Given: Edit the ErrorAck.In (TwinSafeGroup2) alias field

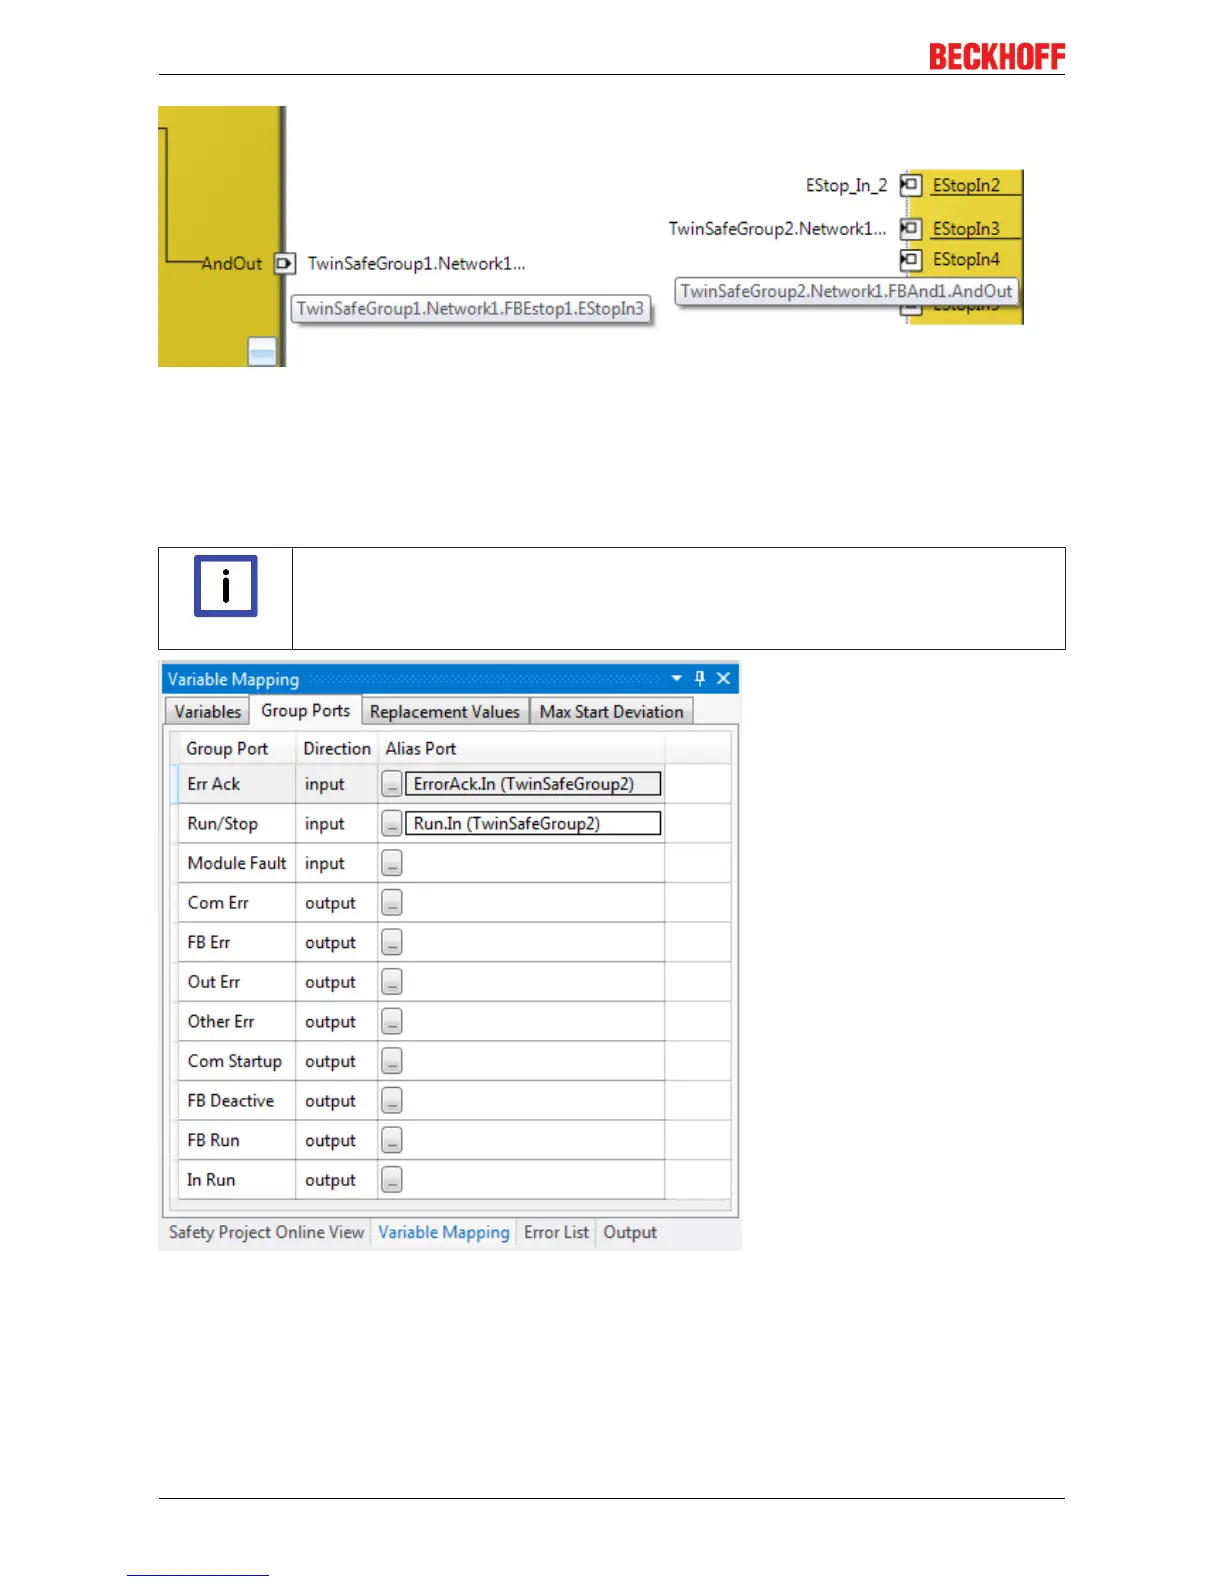Looking at the screenshot, I should click(x=533, y=784).
